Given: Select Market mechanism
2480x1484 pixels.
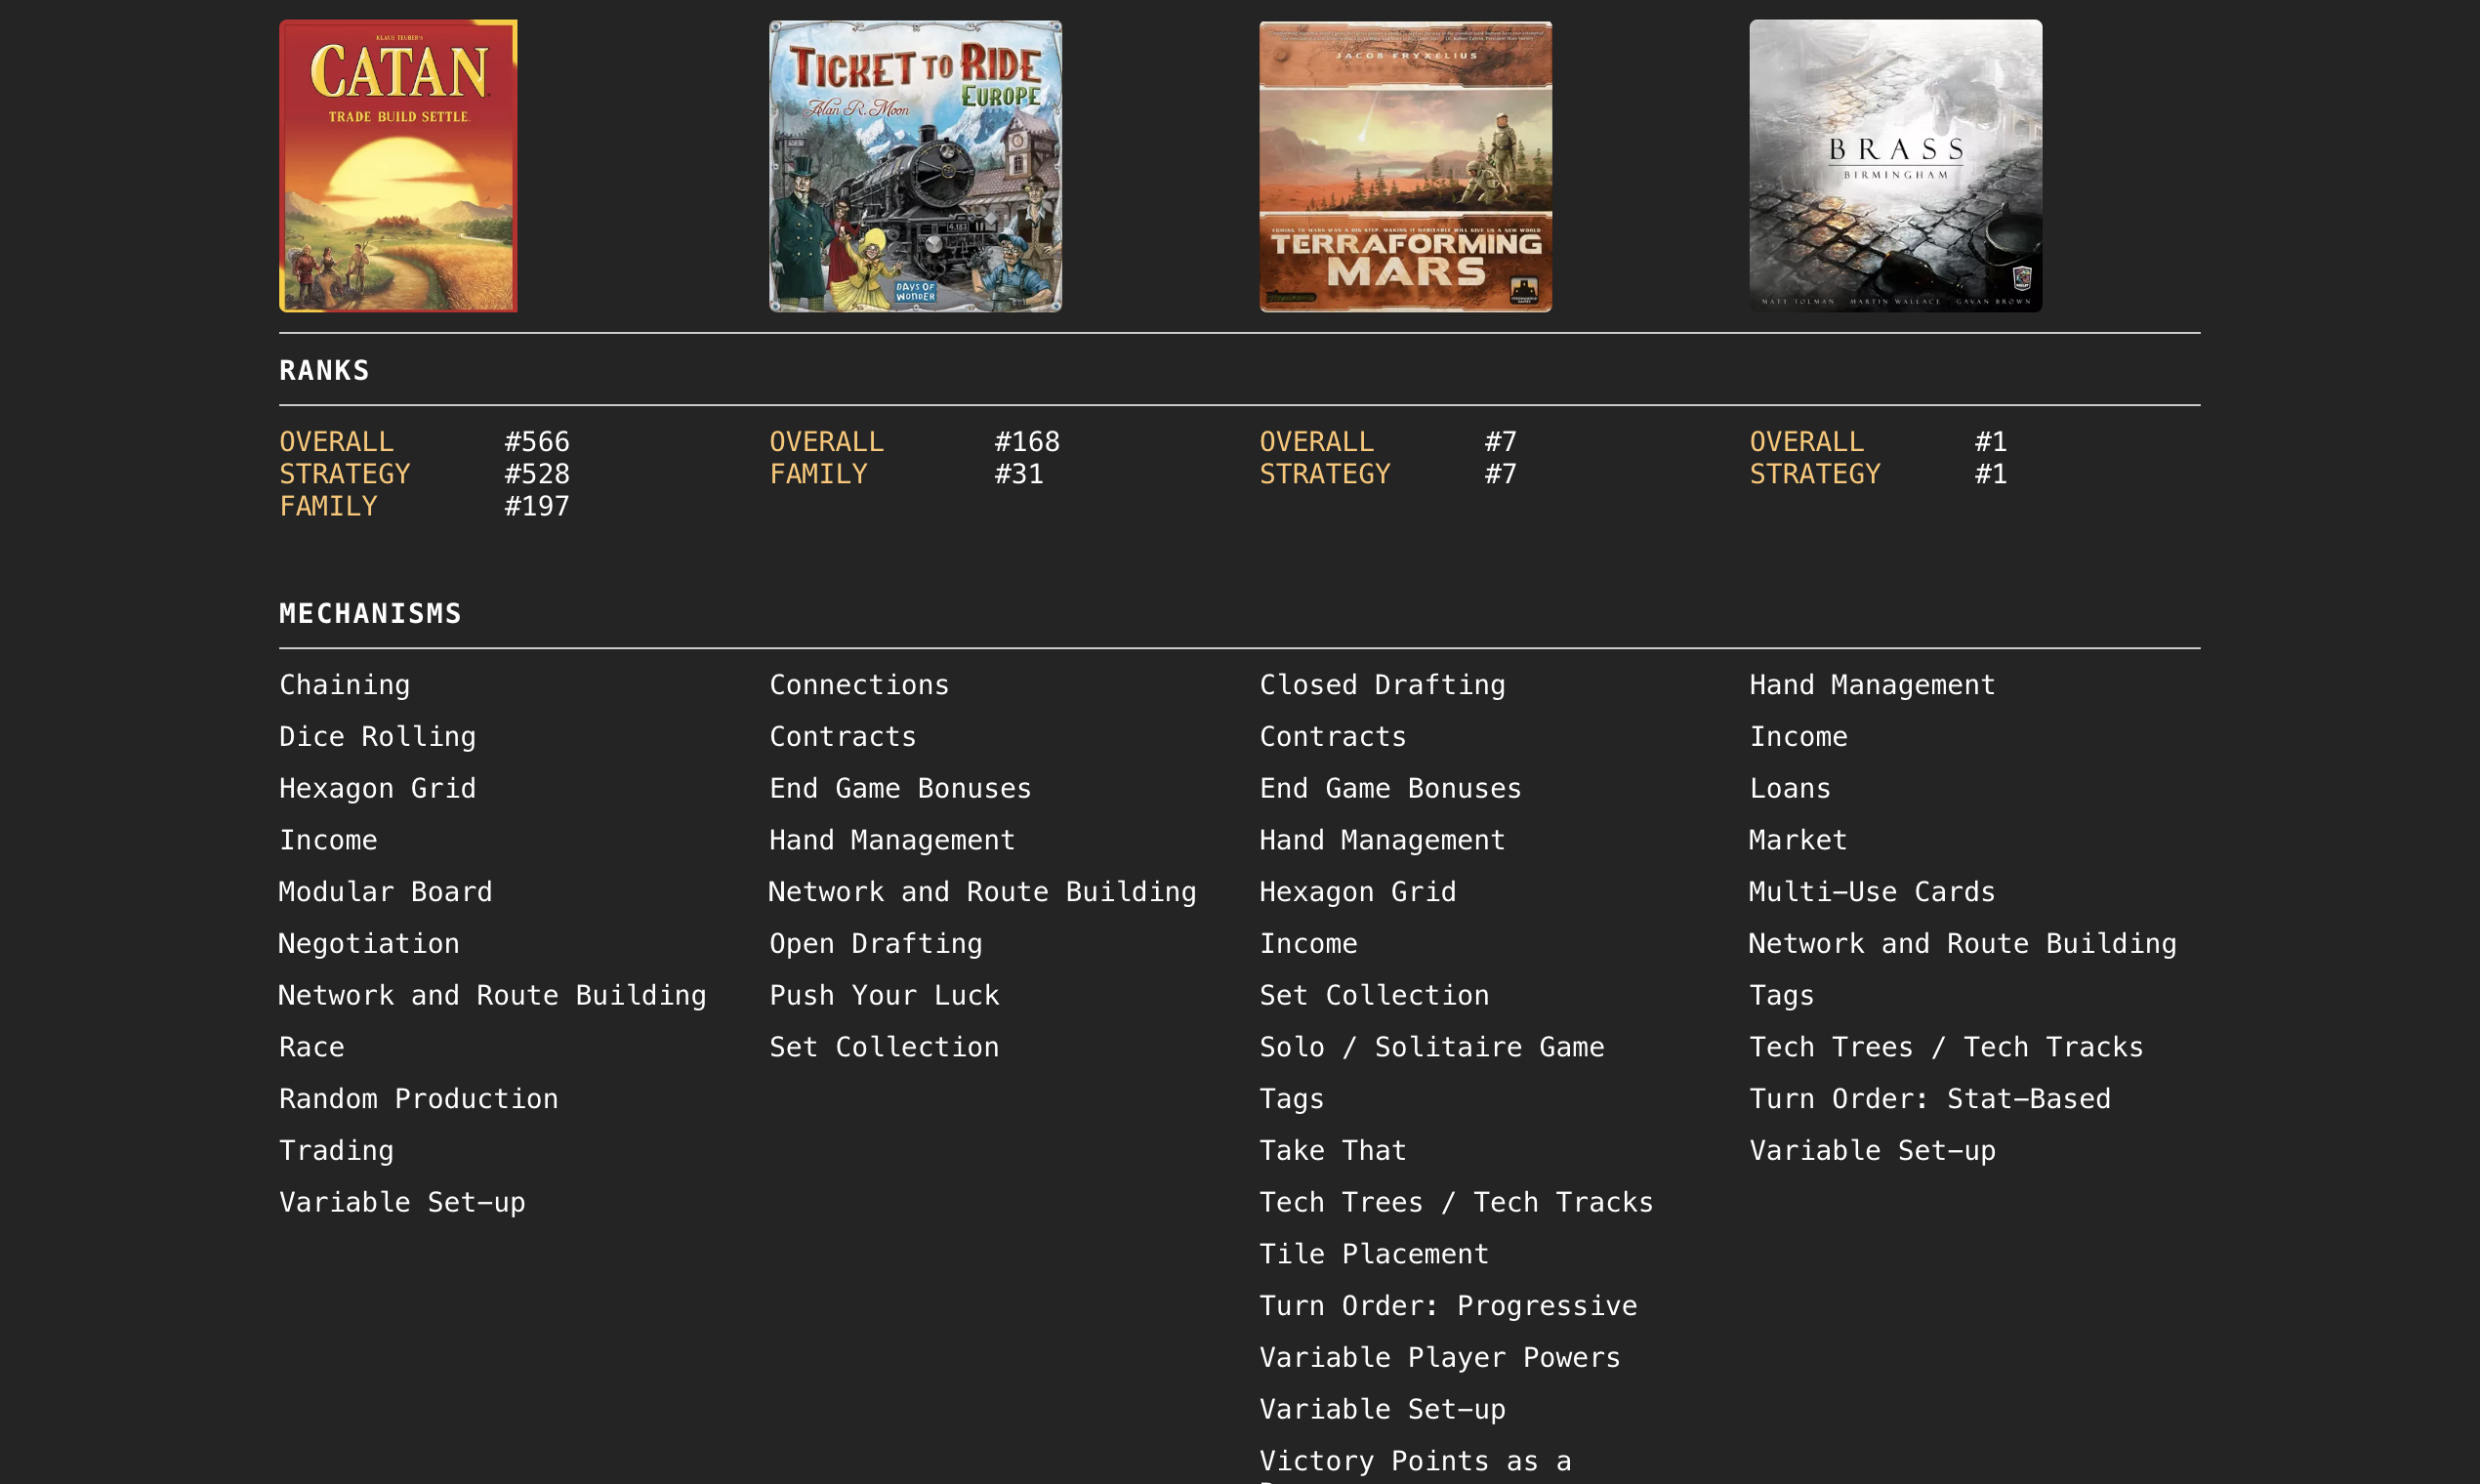Looking at the screenshot, I should click(1798, 841).
